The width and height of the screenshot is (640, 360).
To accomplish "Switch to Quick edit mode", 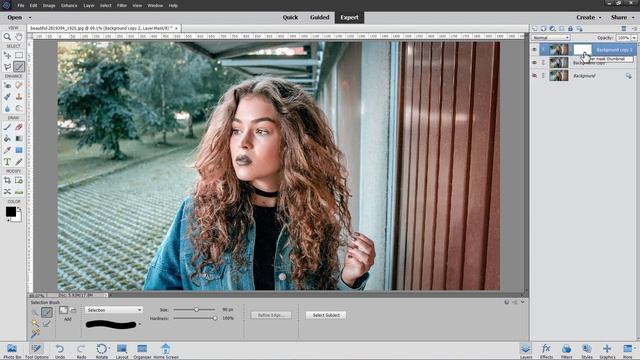I will tap(290, 18).
